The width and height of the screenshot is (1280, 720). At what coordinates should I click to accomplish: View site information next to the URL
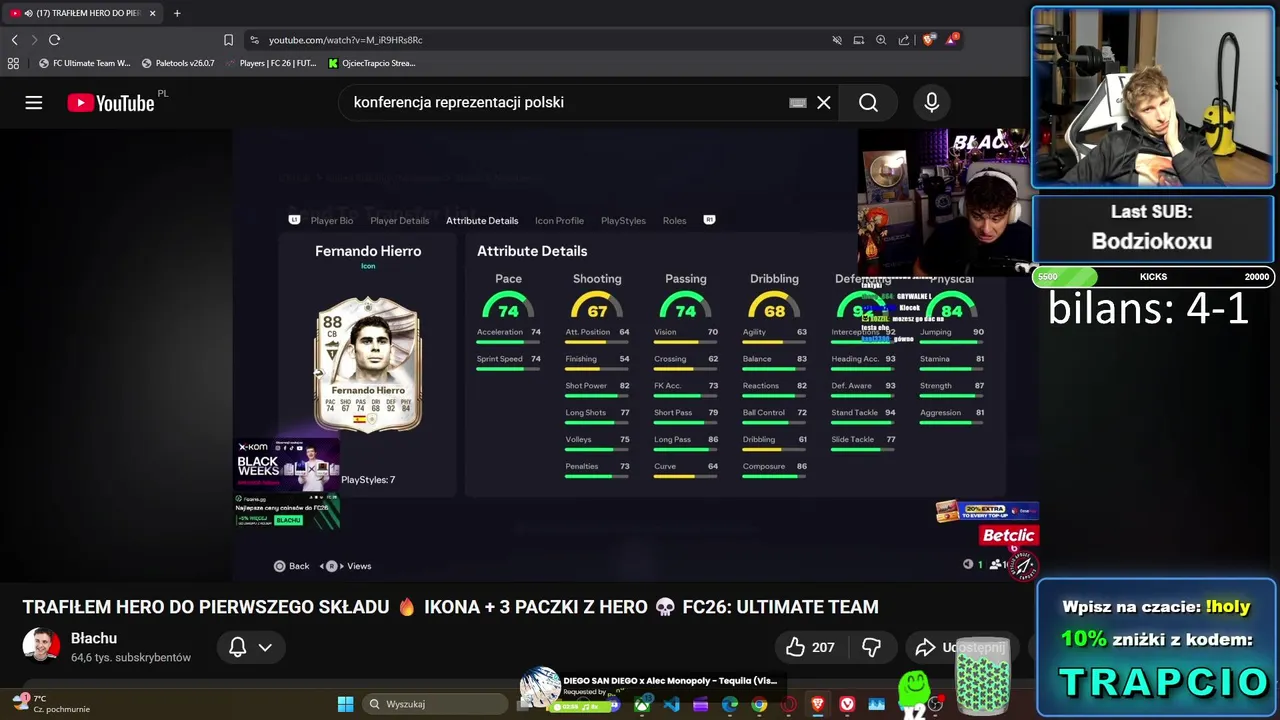tap(255, 40)
